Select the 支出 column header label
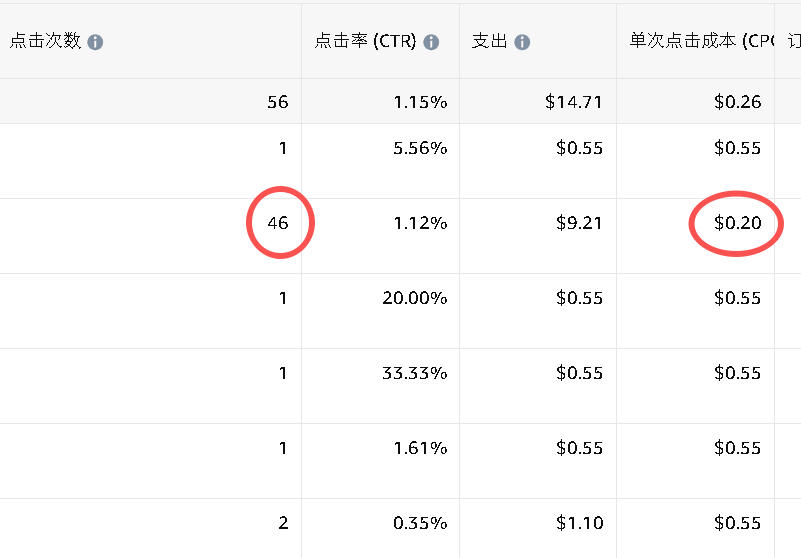801x558 pixels. point(489,42)
